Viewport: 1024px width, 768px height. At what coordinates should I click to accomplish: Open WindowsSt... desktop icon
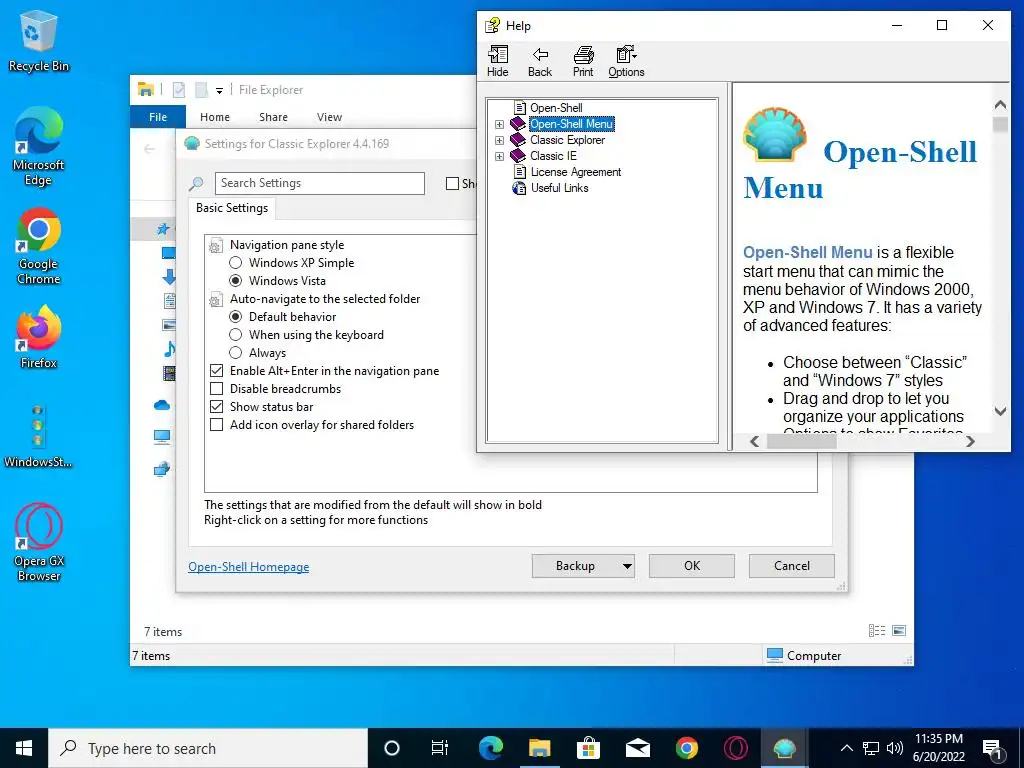tap(39, 436)
